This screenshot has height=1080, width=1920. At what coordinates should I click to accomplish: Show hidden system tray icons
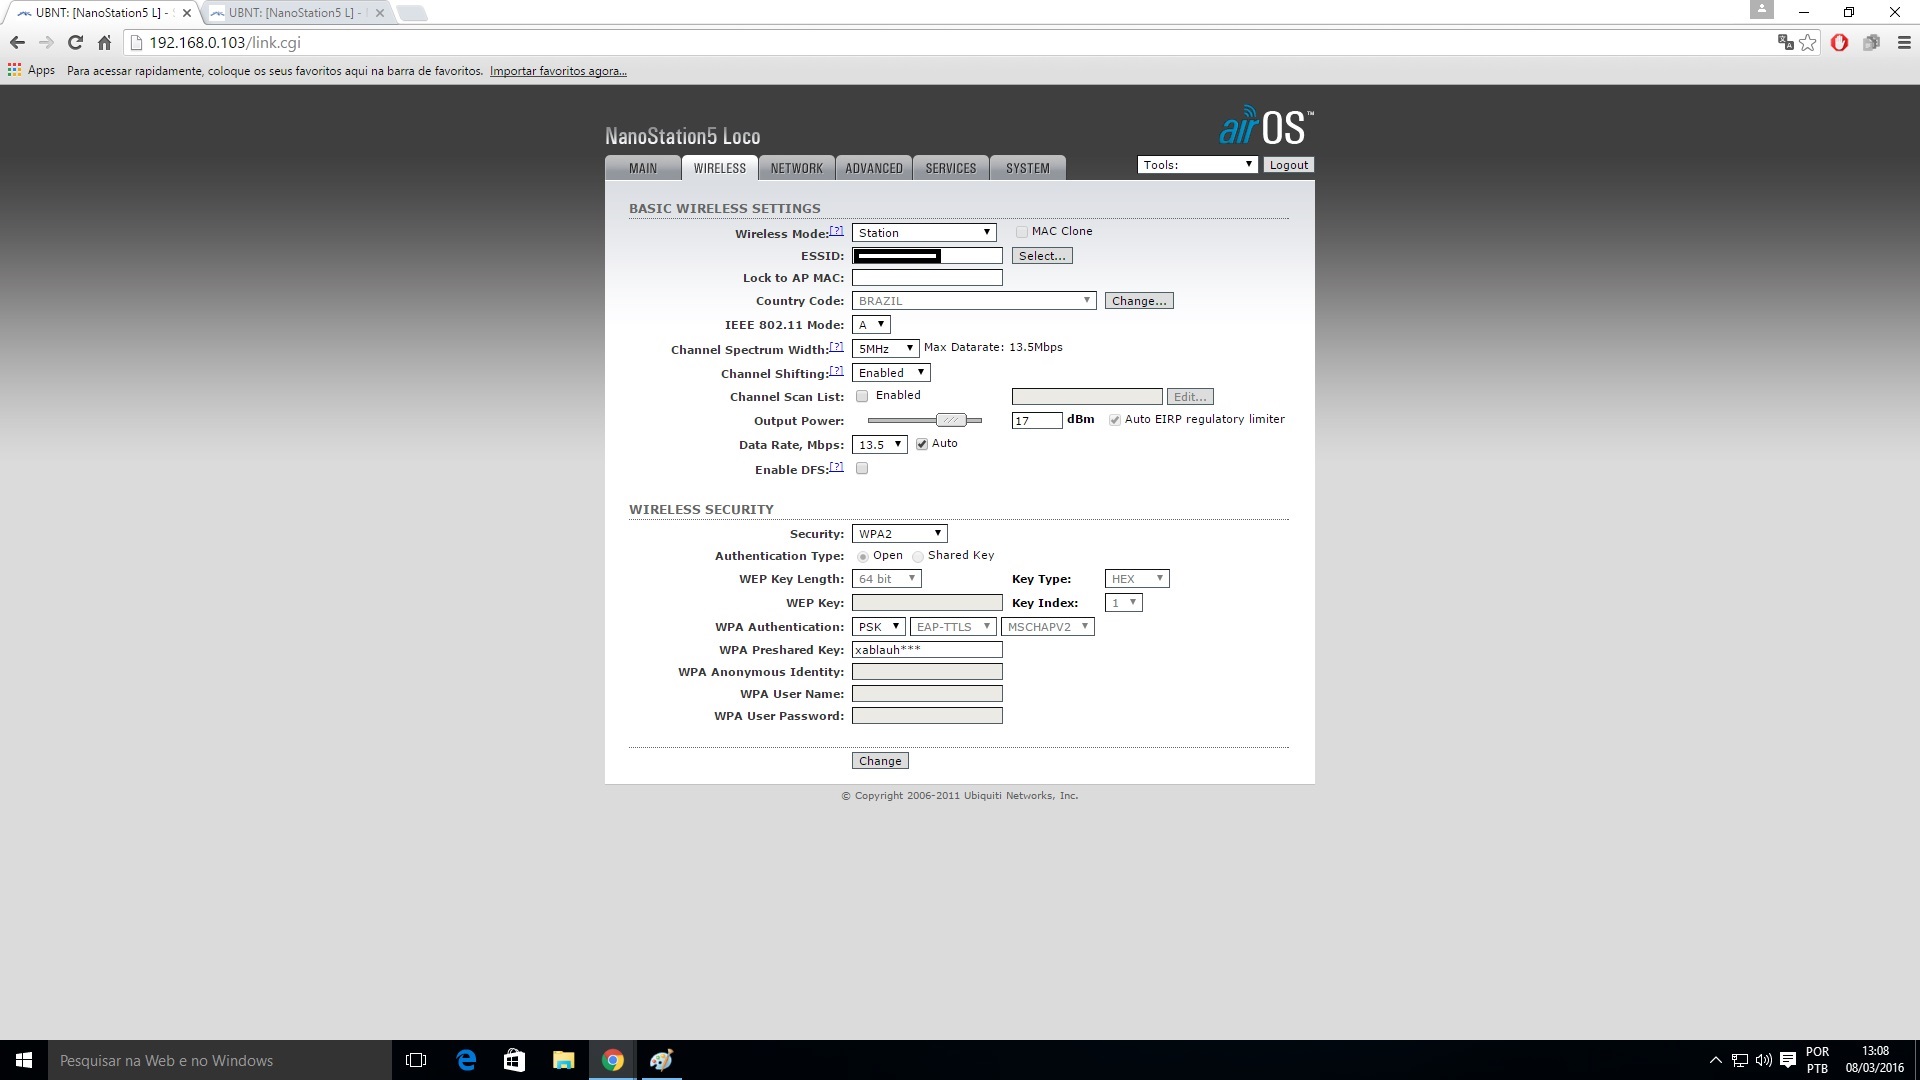[1716, 1060]
